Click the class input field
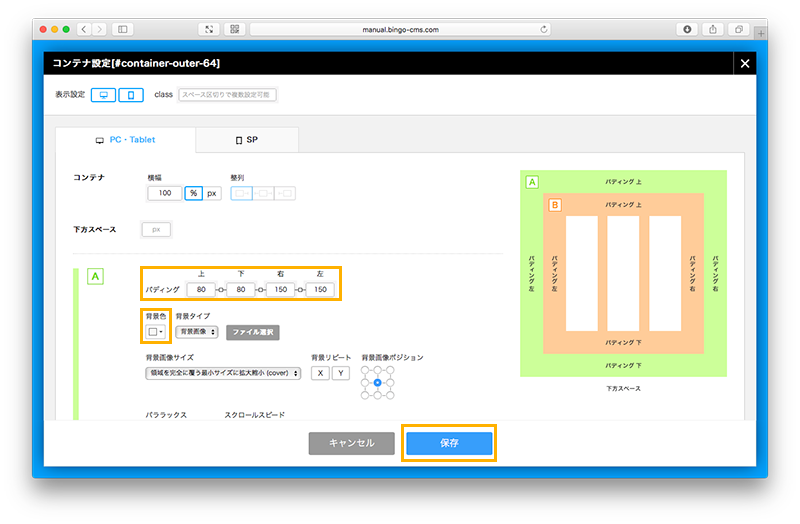 [227, 94]
